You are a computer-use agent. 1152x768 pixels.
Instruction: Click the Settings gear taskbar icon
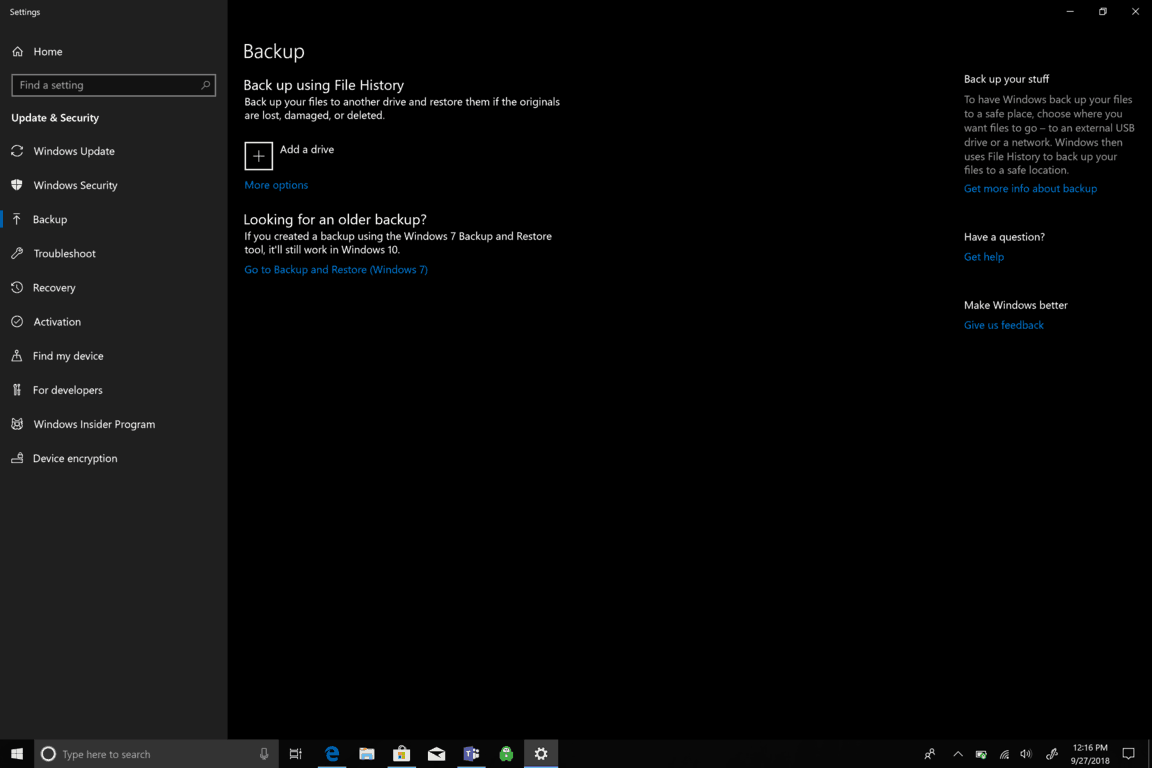(x=541, y=754)
